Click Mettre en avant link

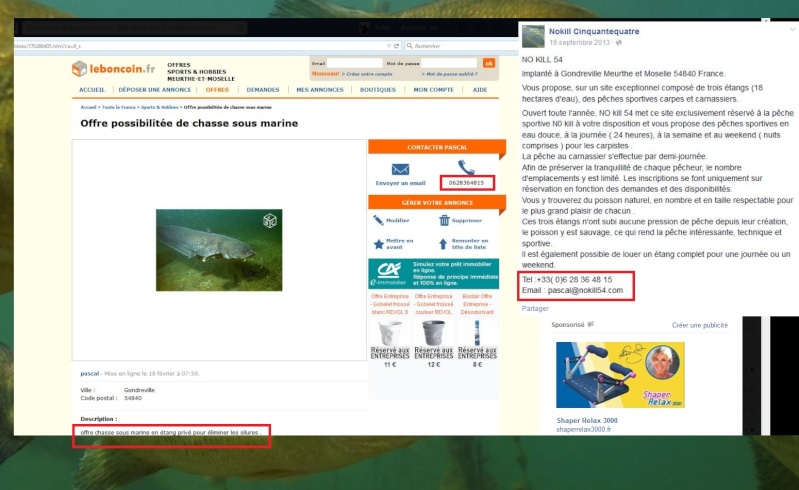pos(400,244)
